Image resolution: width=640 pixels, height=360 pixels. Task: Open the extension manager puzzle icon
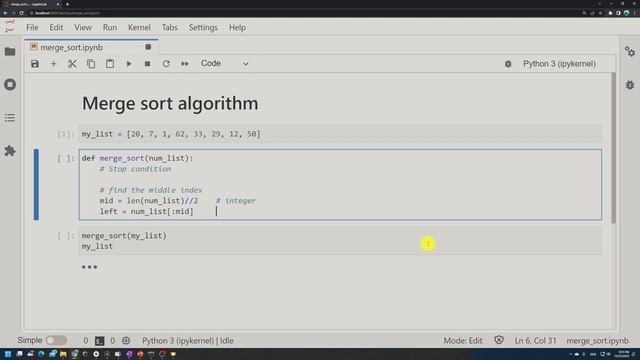(10, 151)
